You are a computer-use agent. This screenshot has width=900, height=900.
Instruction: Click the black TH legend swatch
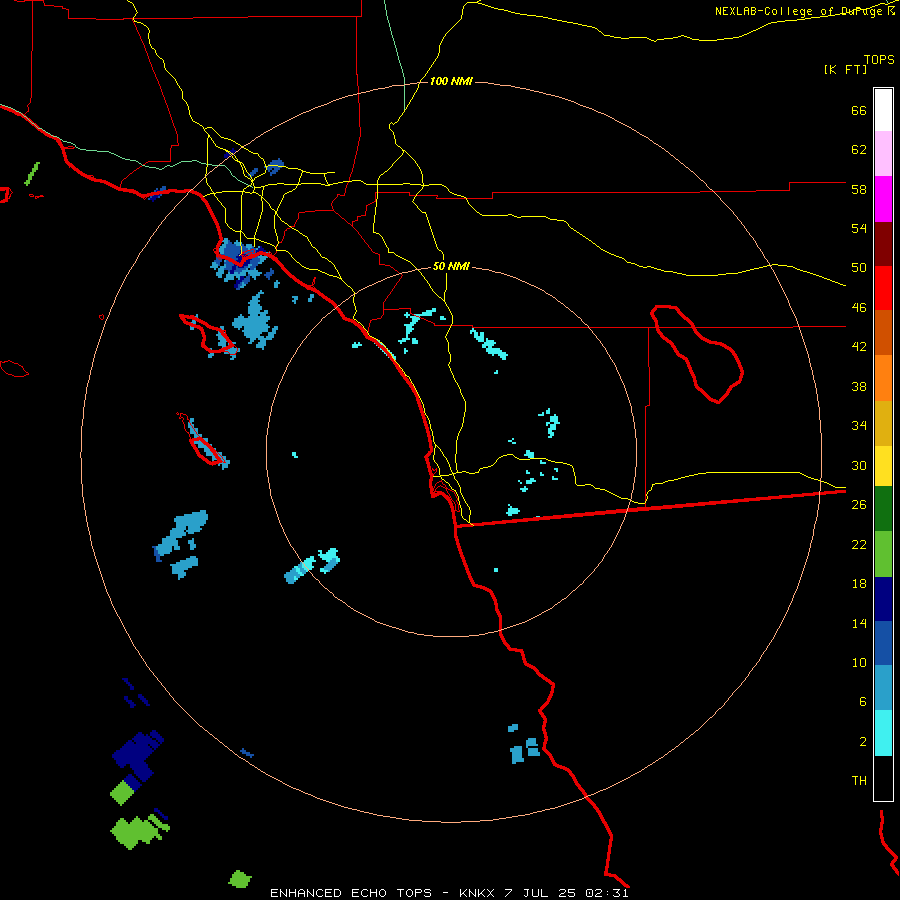coord(883,778)
